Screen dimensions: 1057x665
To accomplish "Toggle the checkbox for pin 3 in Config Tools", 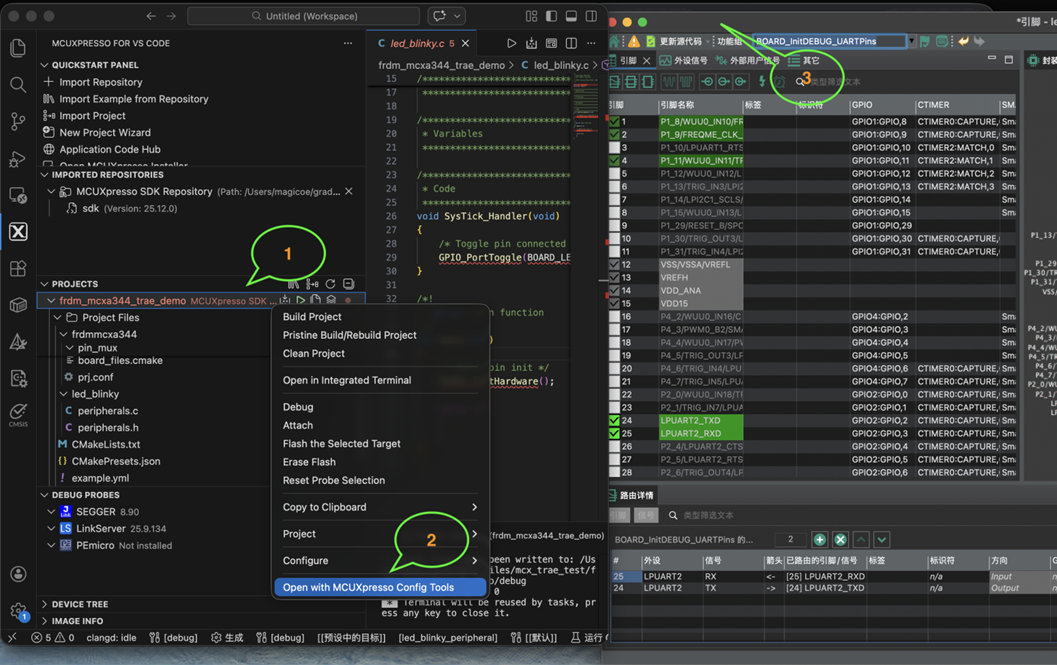I will click(614, 148).
